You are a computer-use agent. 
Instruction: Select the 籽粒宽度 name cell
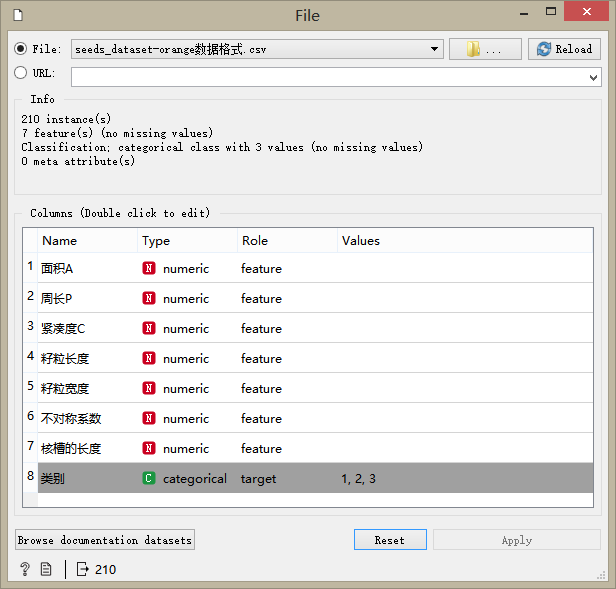[x=88, y=388]
